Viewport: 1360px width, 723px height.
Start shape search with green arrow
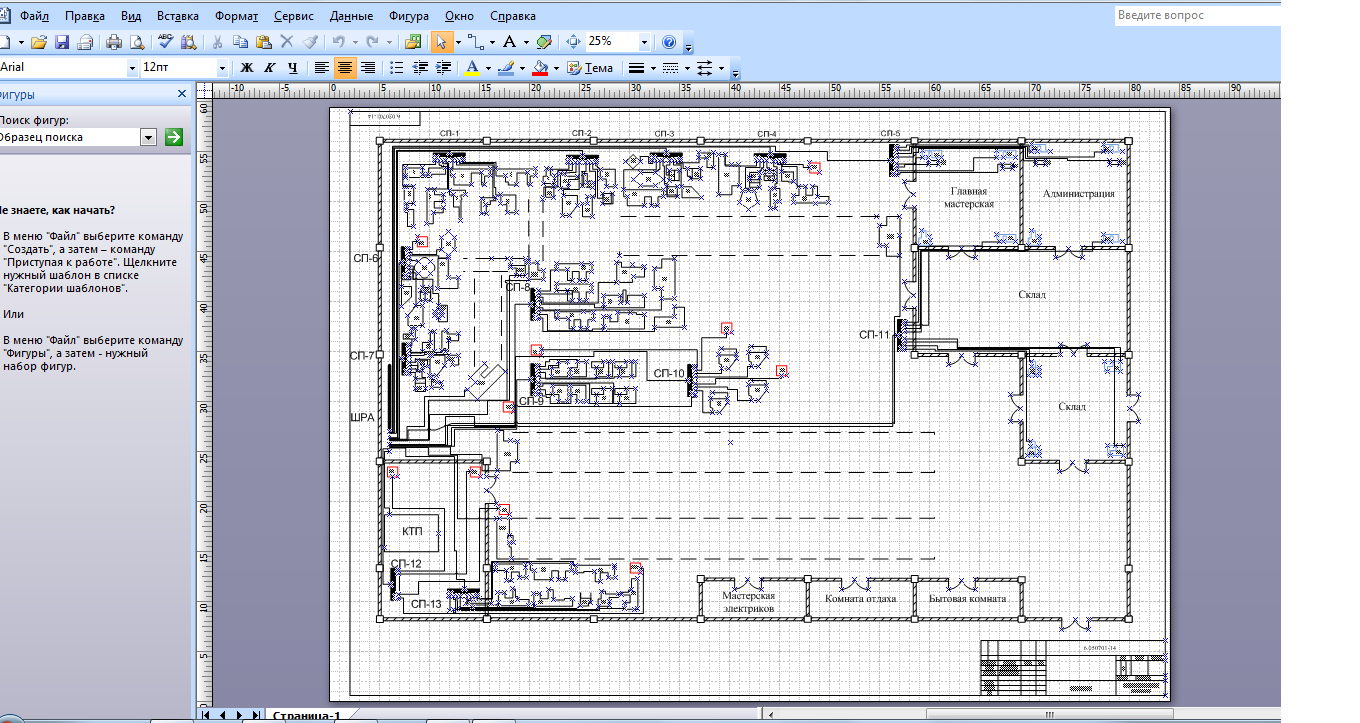[174, 137]
